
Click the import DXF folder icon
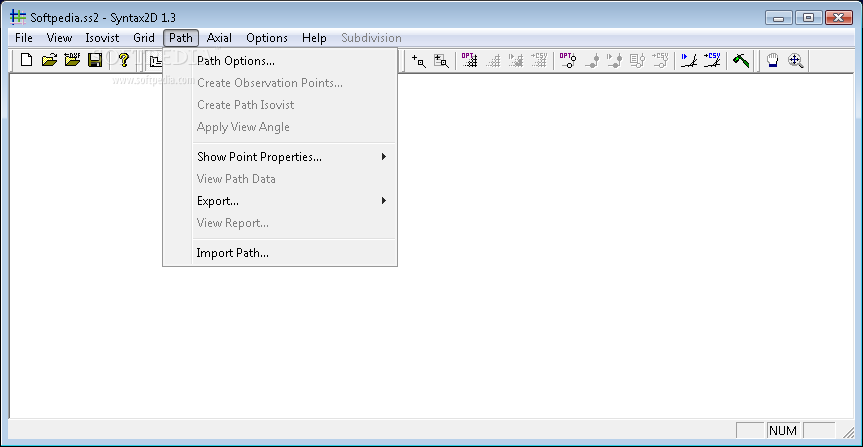(72, 60)
